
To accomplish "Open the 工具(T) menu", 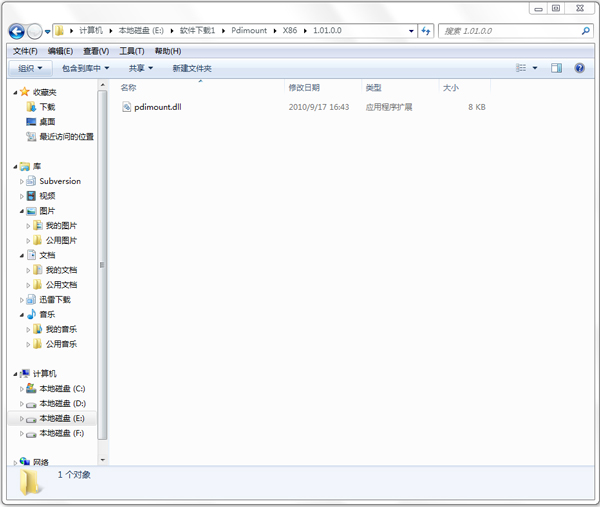I will tap(132, 51).
